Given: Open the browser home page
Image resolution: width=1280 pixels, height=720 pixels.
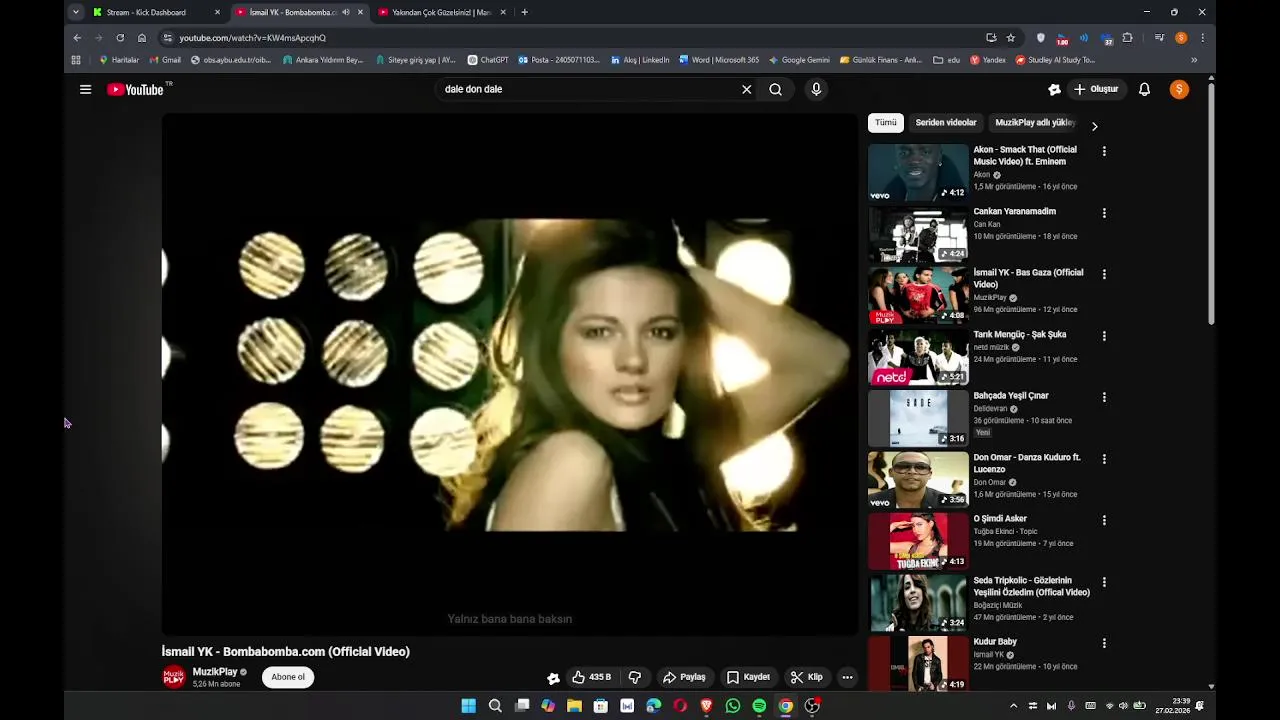Looking at the screenshot, I should pos(142,38).
